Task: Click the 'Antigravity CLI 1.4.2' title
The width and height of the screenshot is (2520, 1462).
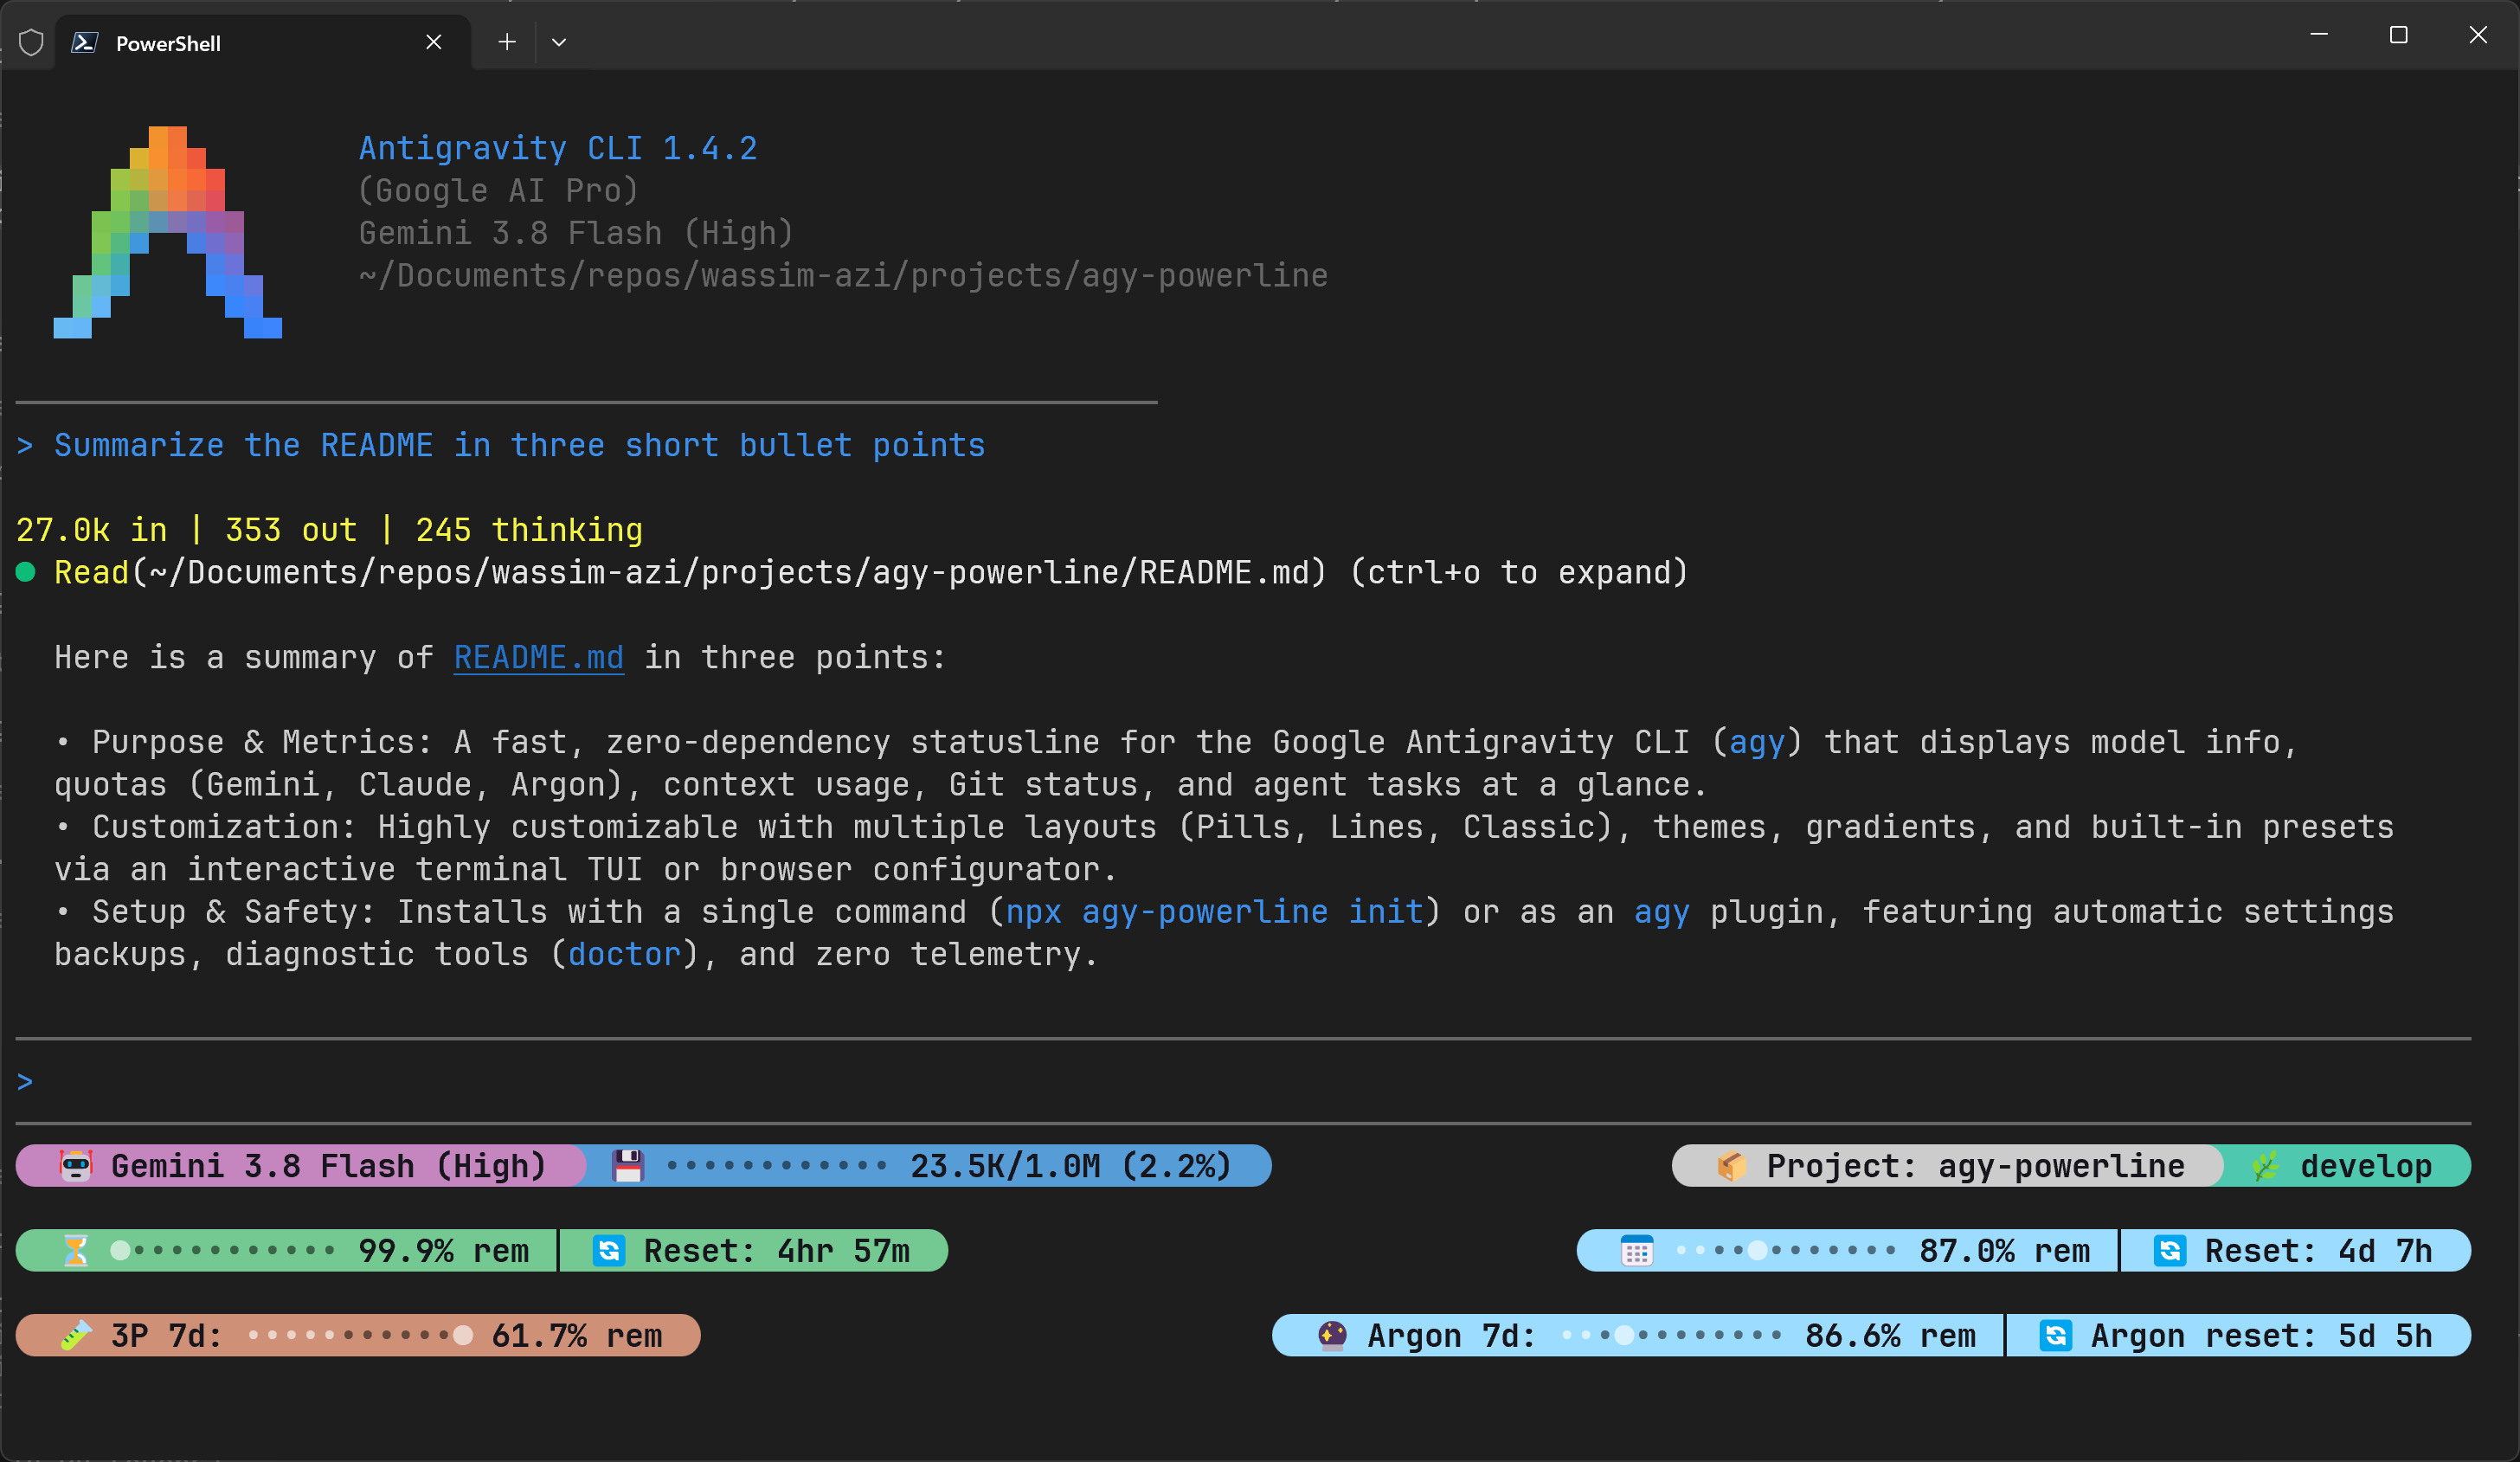Action: (x=558, y=148)
